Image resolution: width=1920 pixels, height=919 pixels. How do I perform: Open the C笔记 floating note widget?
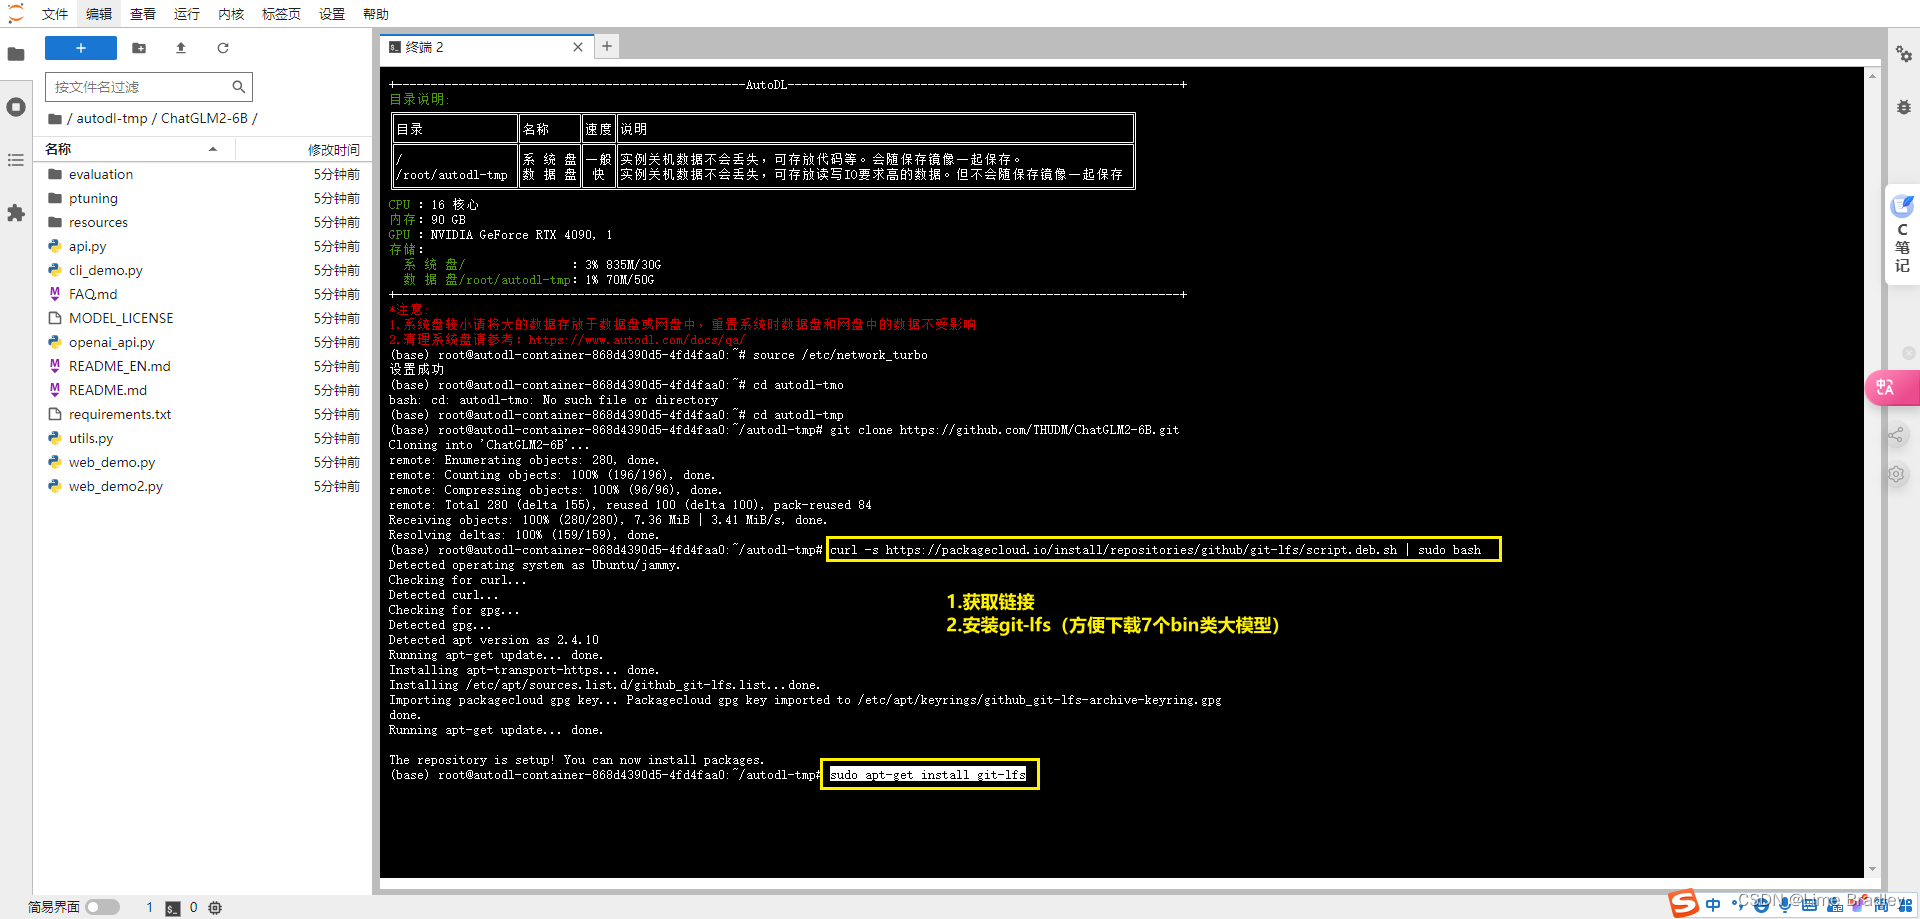point(1902,235)
